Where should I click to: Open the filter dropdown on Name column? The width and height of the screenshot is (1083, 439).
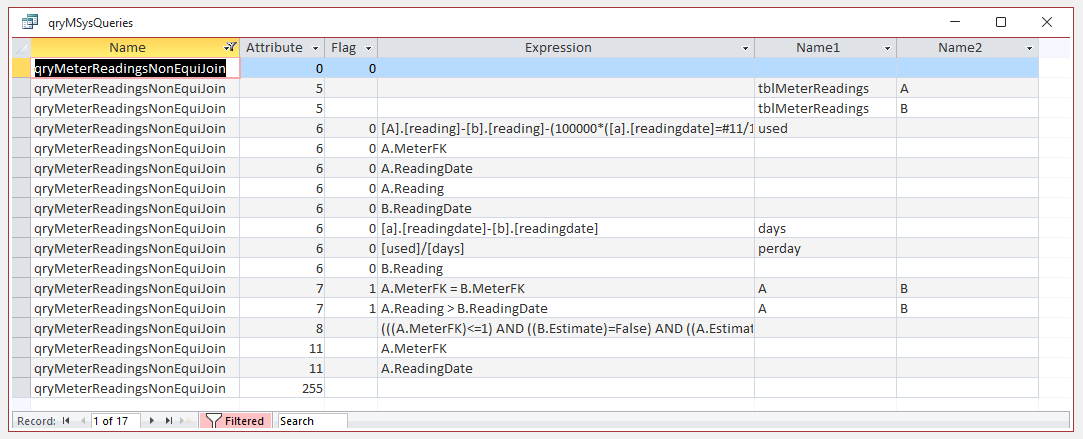(231, 48)
